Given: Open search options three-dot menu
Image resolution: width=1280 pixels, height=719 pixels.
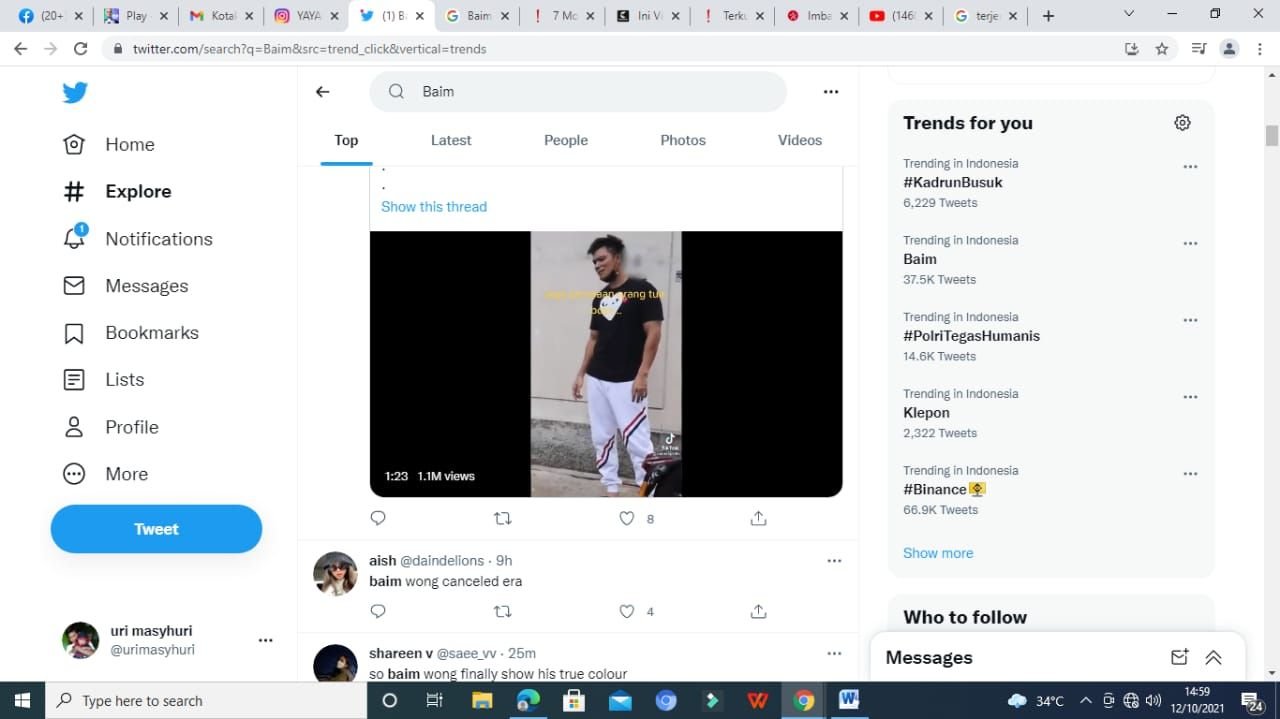Looking at the screenshot, I should point(831,92).
